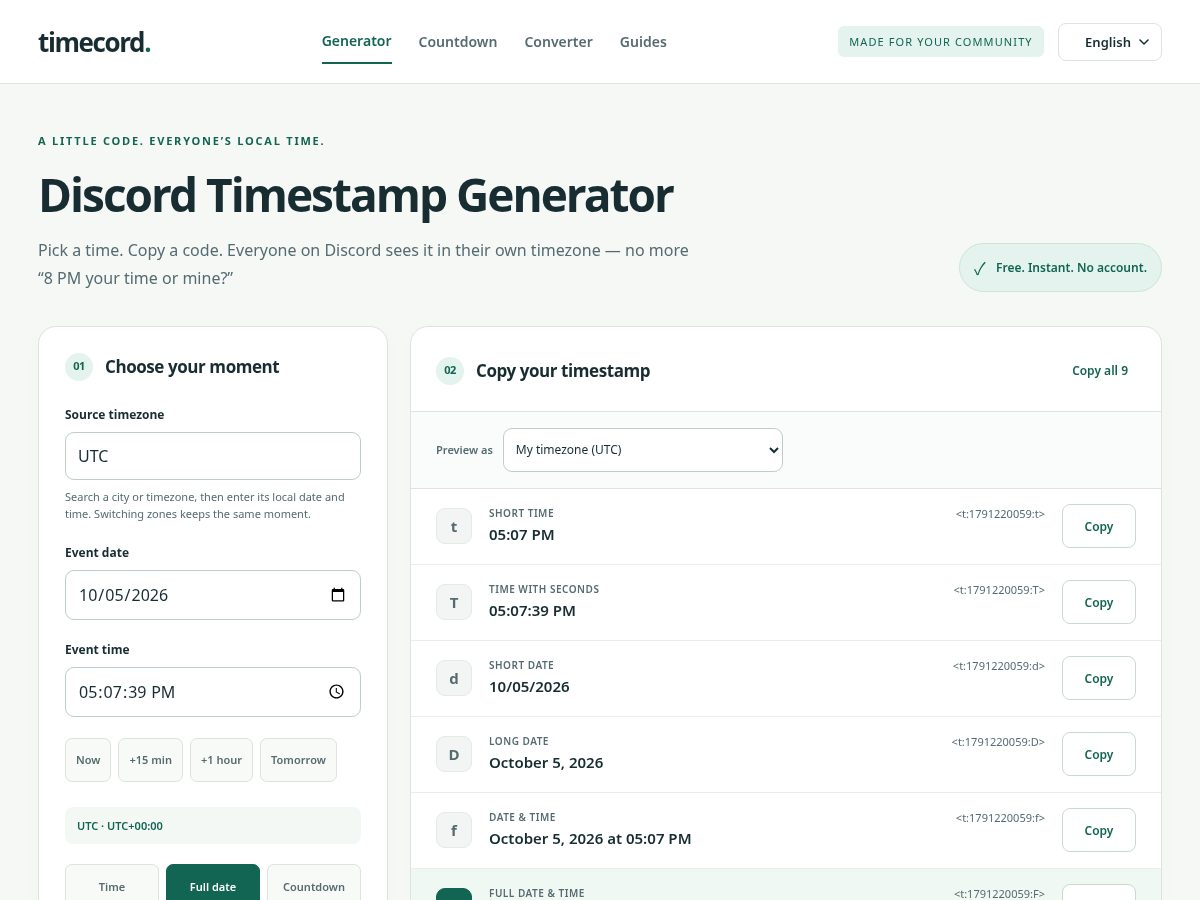
Task: Click the 01 step number badge
Action: click(79, 367)
